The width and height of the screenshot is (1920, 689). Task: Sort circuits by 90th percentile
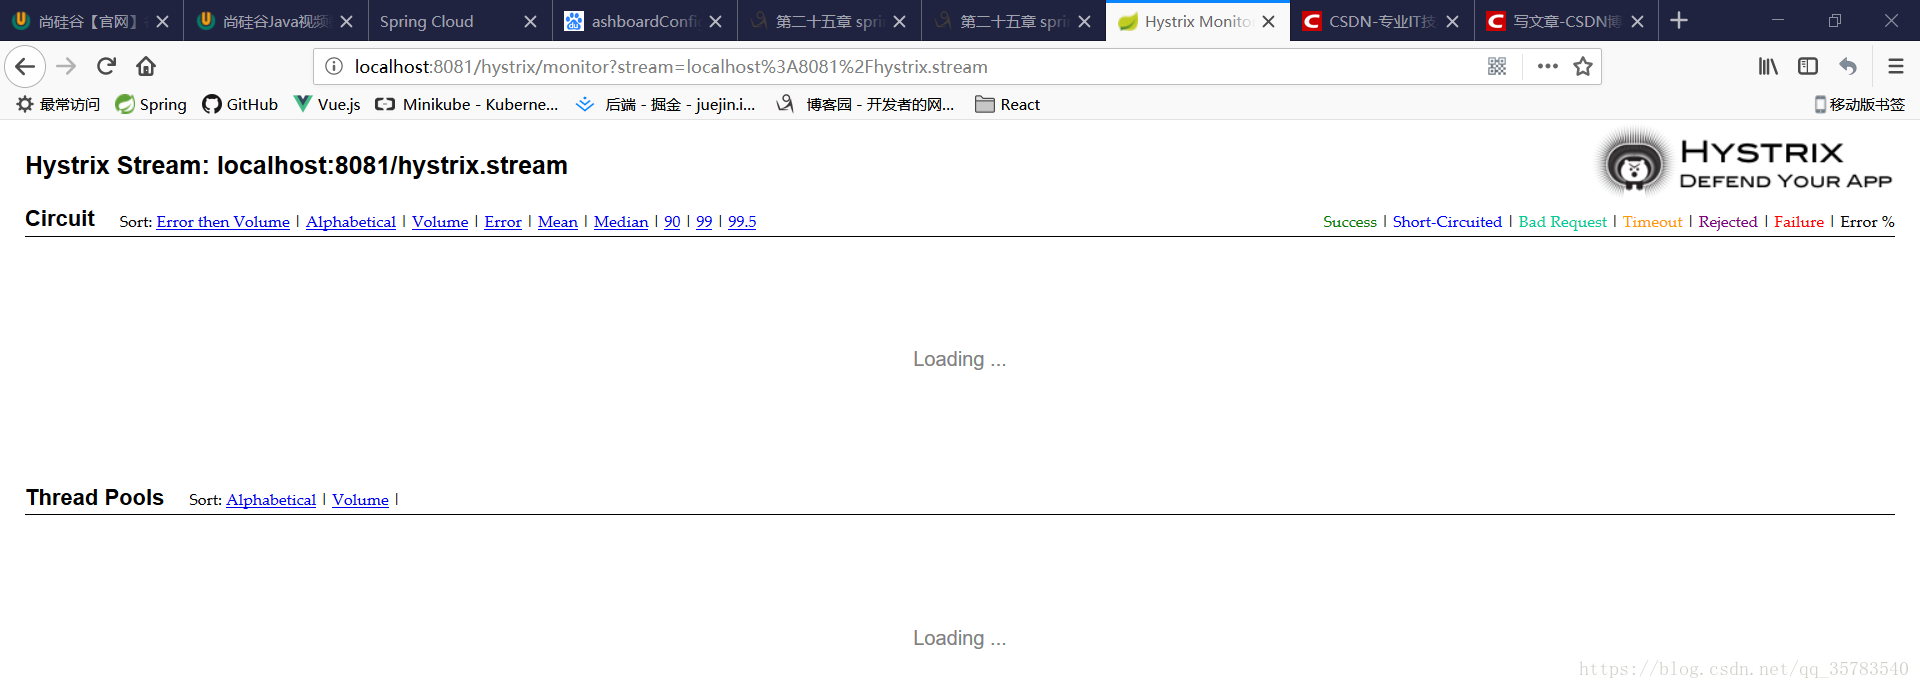[672, 222]
